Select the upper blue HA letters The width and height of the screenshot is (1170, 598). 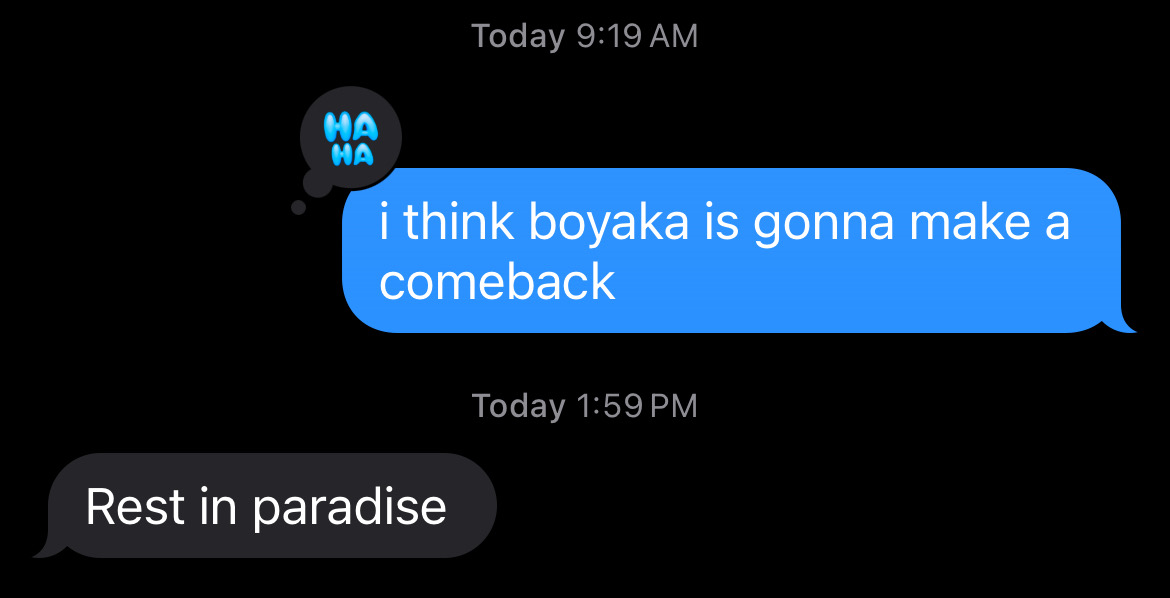click(x=351, y=129)
